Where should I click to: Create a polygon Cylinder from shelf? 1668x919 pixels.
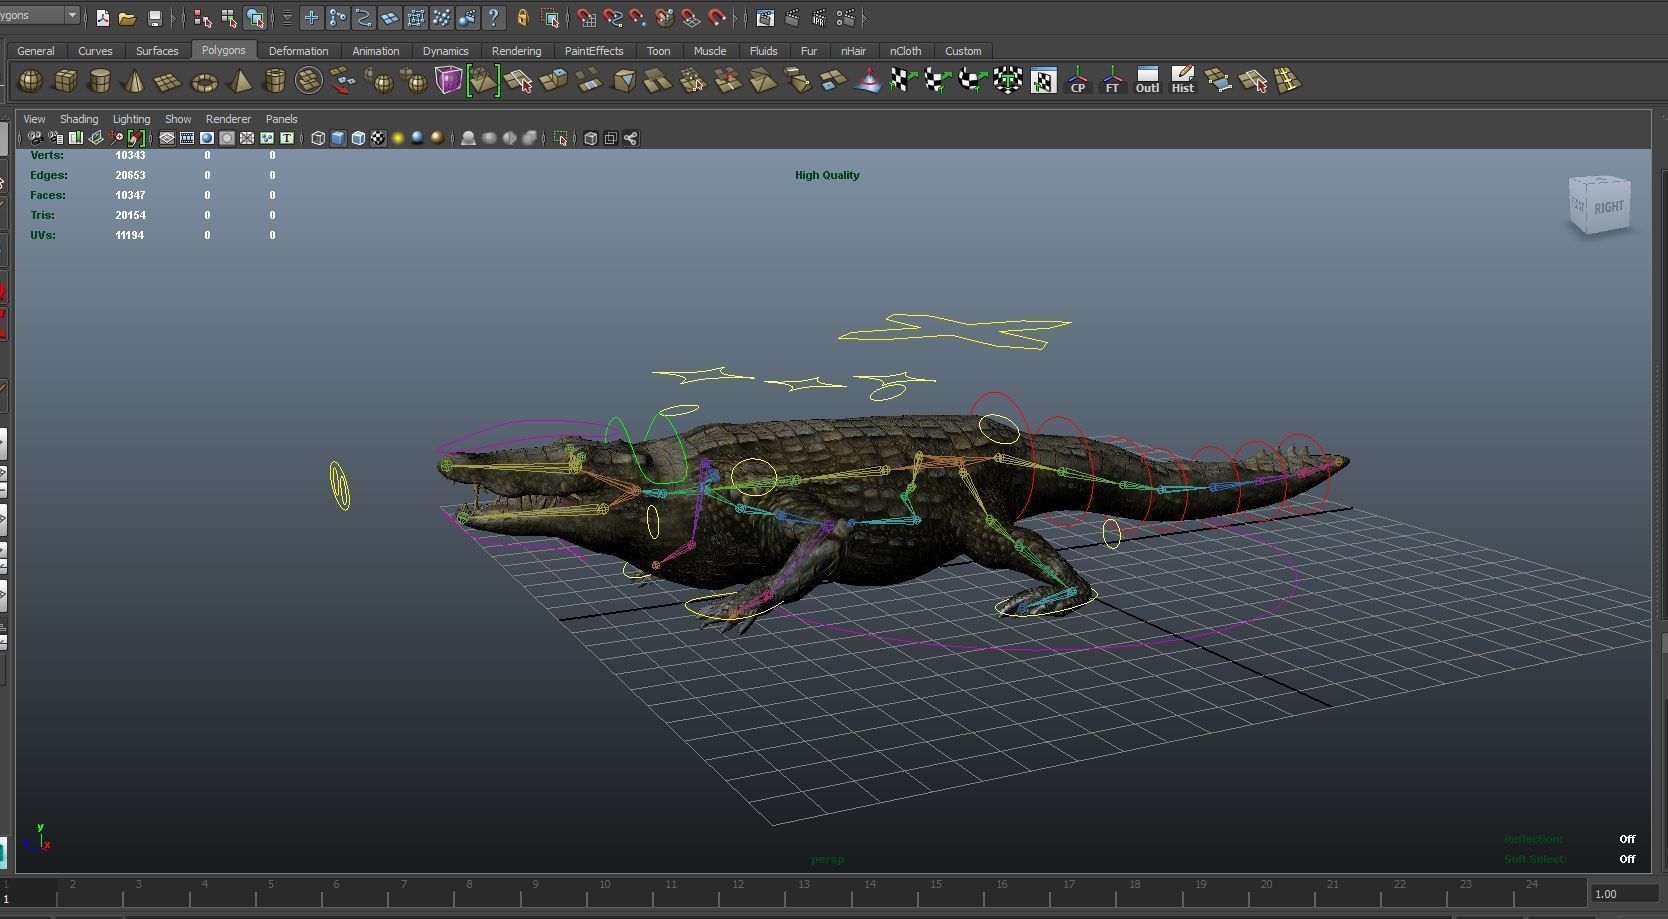pos(100,81)
